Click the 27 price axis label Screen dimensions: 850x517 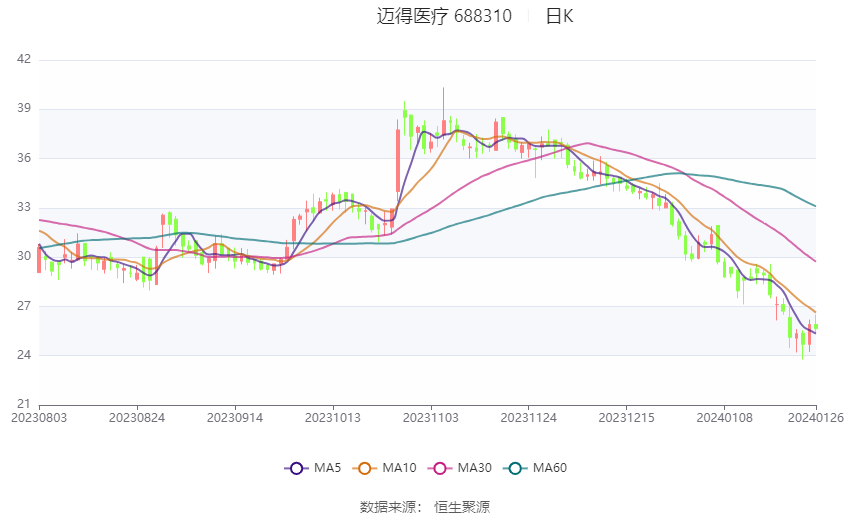24,306
